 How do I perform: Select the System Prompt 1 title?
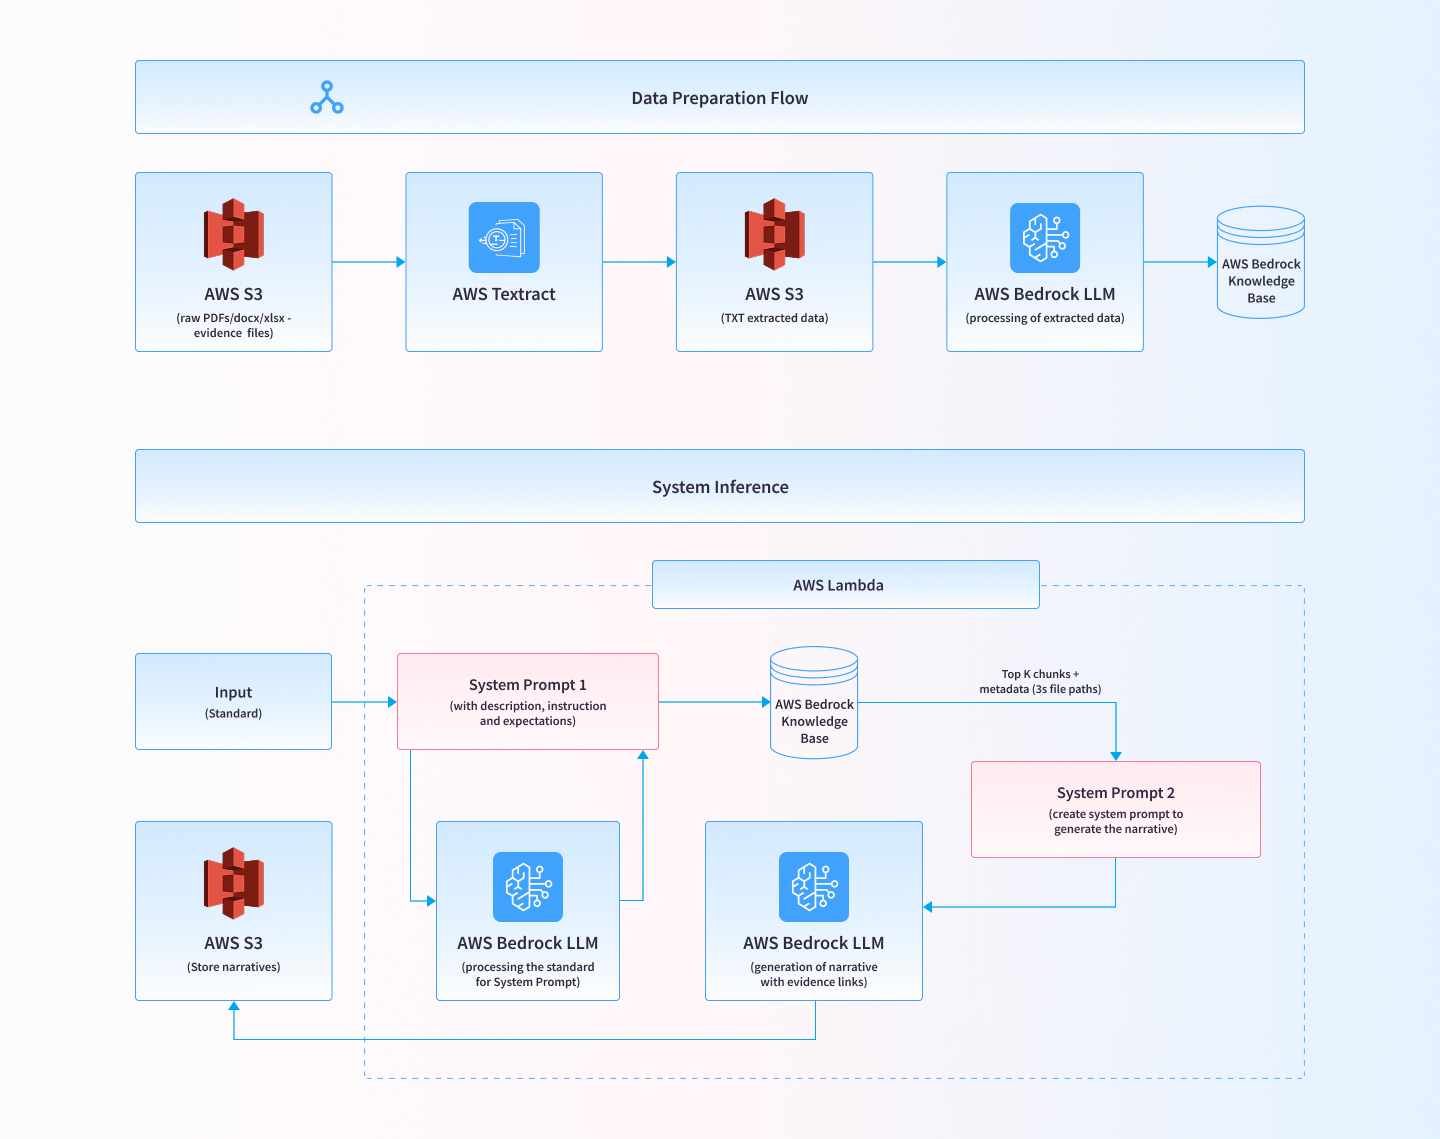coord(528,685)
